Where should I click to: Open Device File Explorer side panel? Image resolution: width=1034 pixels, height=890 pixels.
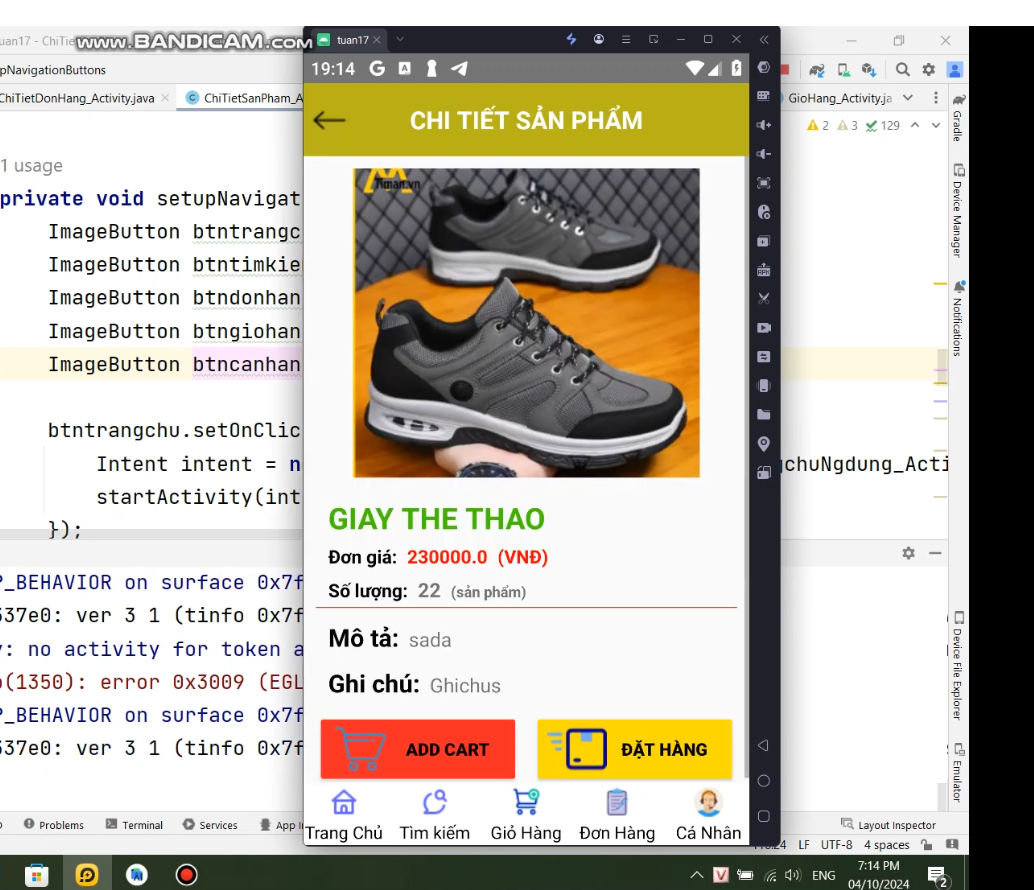958,666
